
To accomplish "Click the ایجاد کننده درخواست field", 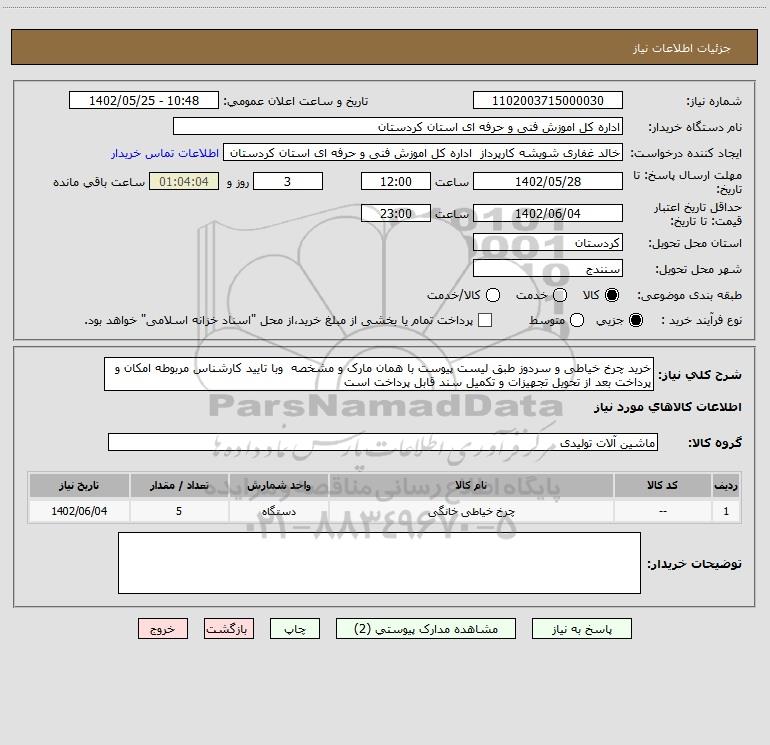I will click(423, 153).
